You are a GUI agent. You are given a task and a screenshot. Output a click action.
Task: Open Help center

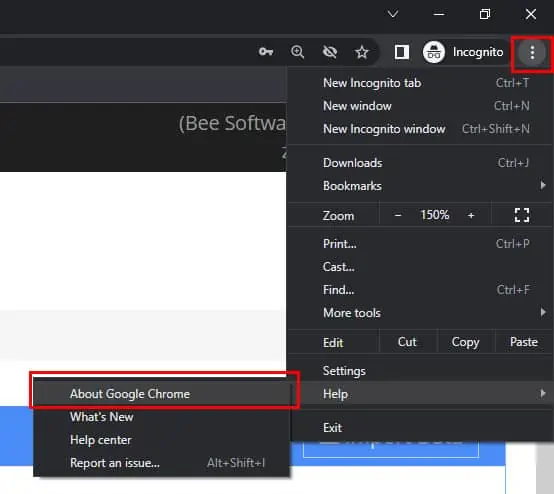(162, 440)
